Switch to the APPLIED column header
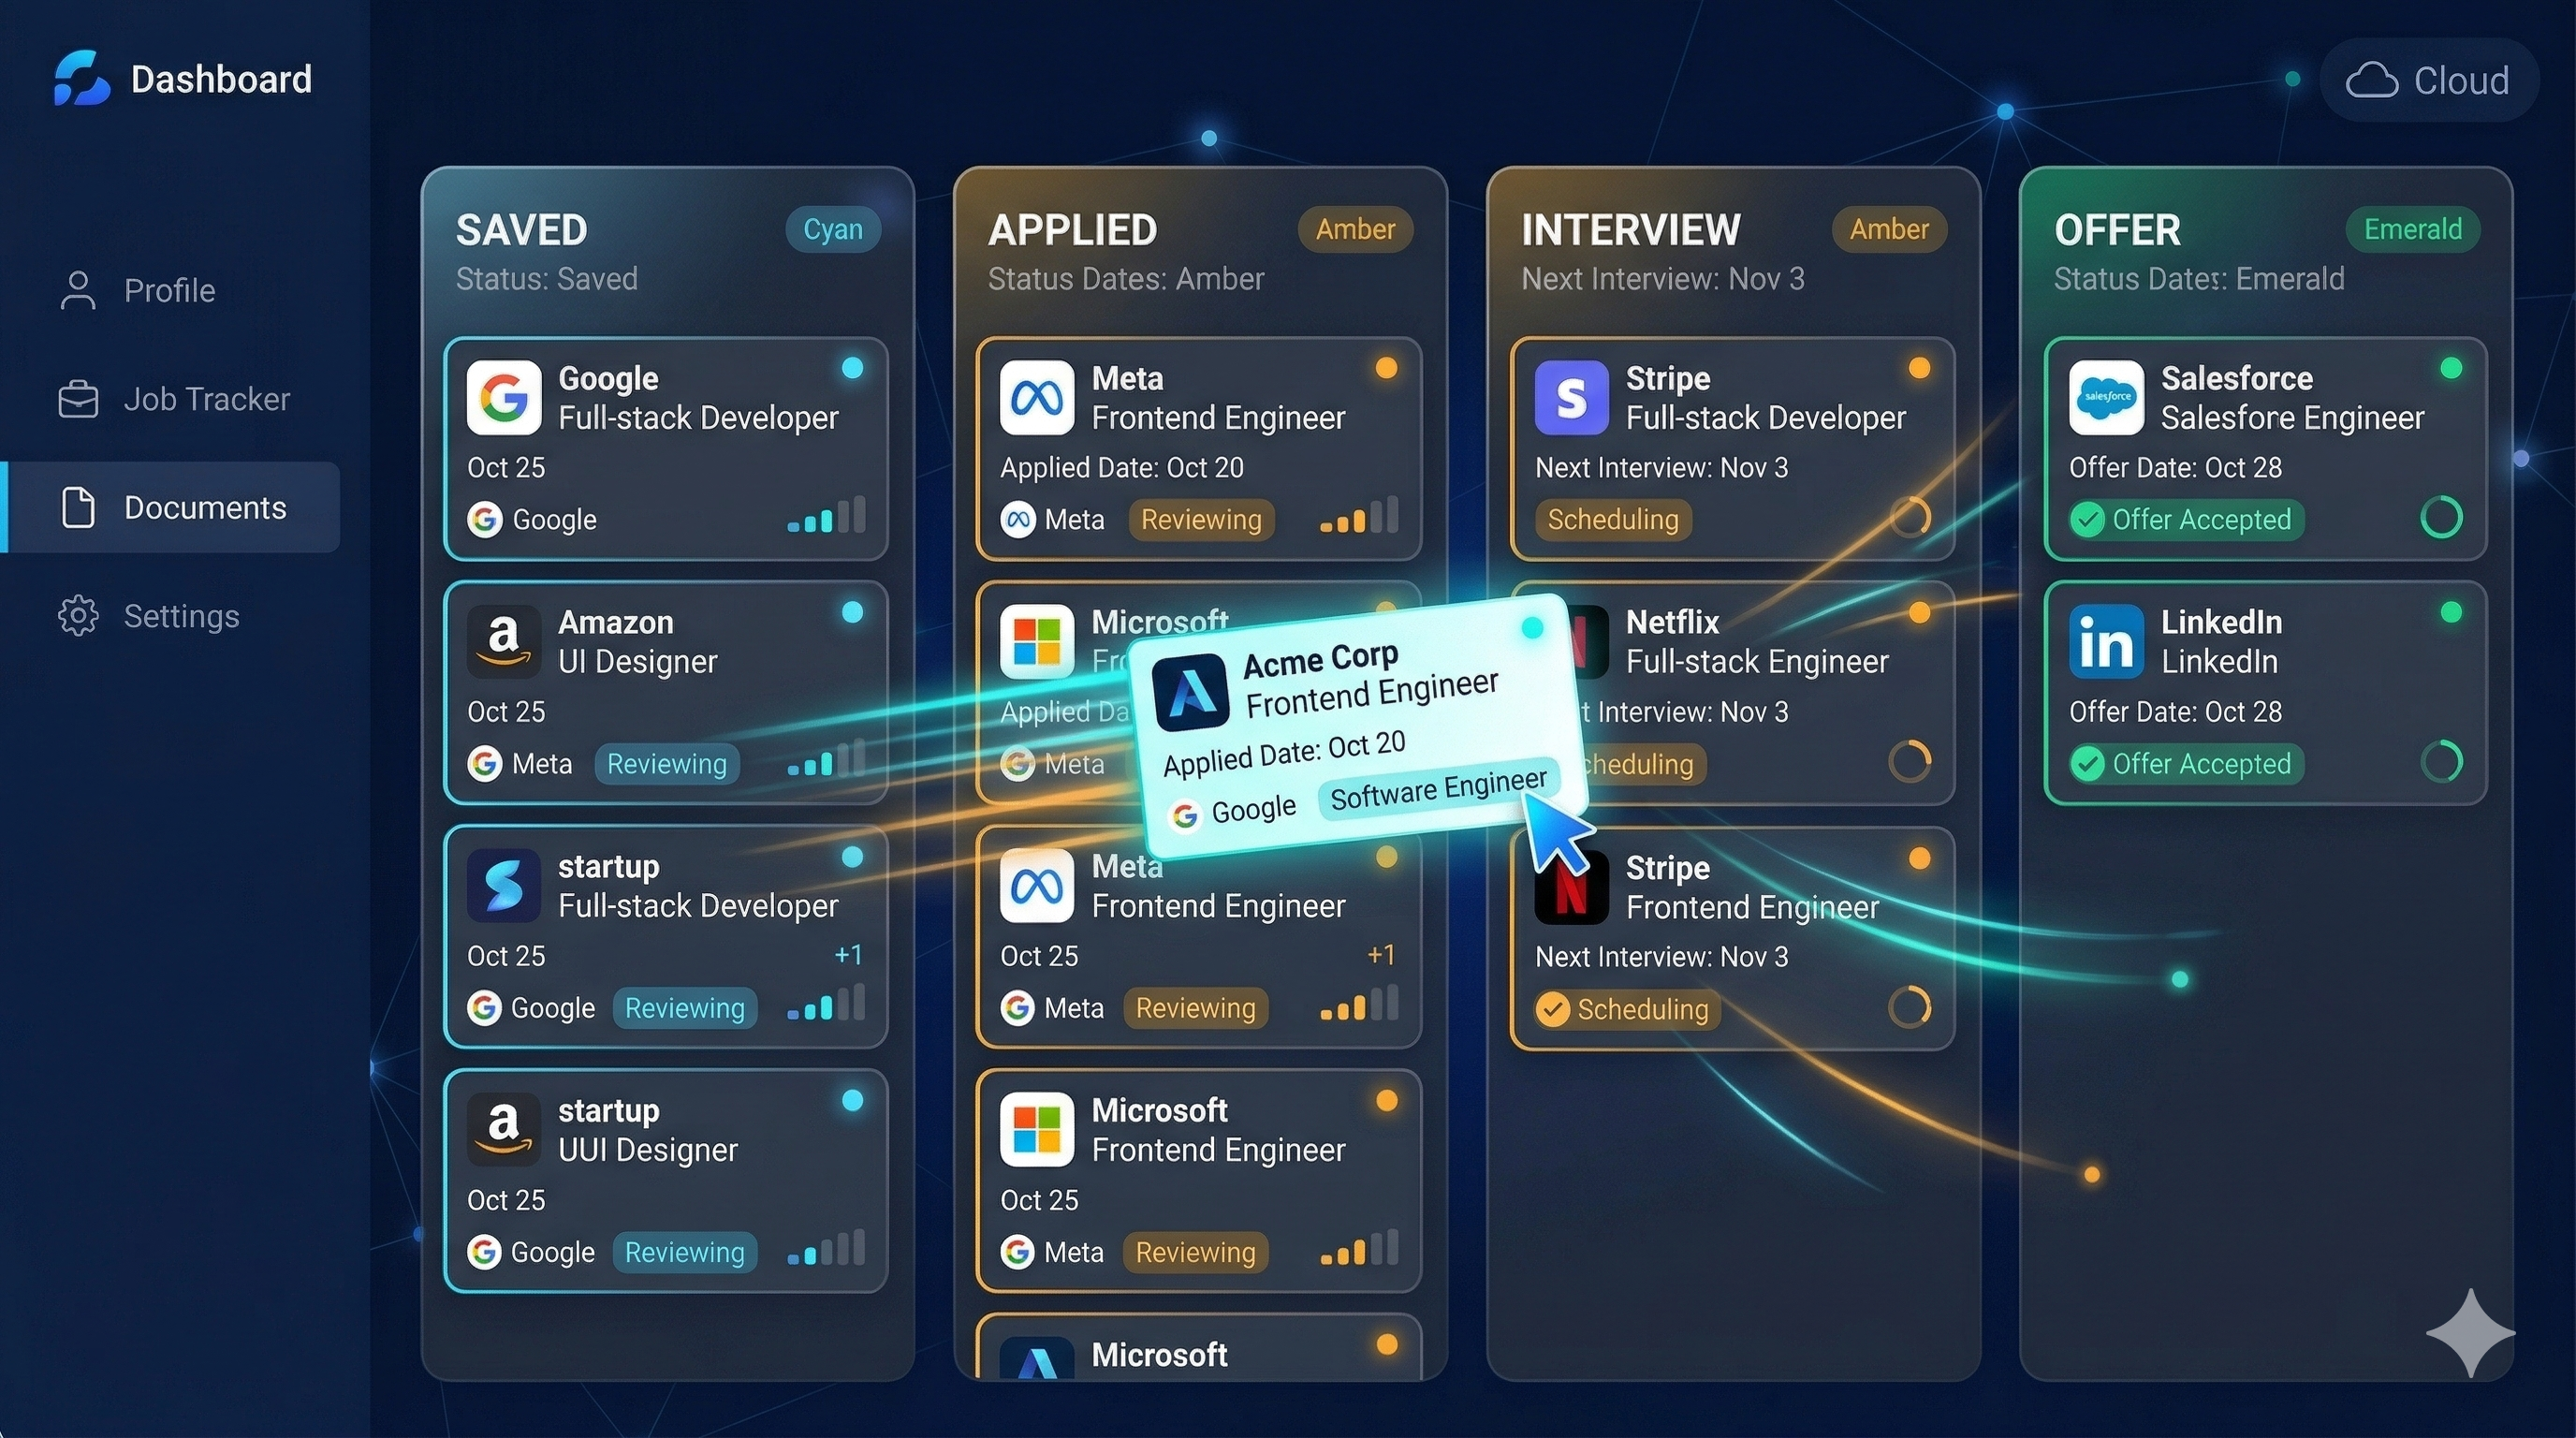 click(x=1073, y=229)
